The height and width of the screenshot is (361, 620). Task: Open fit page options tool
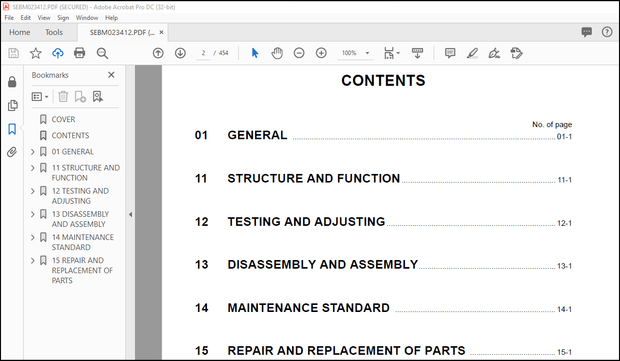tap(391, 53)
